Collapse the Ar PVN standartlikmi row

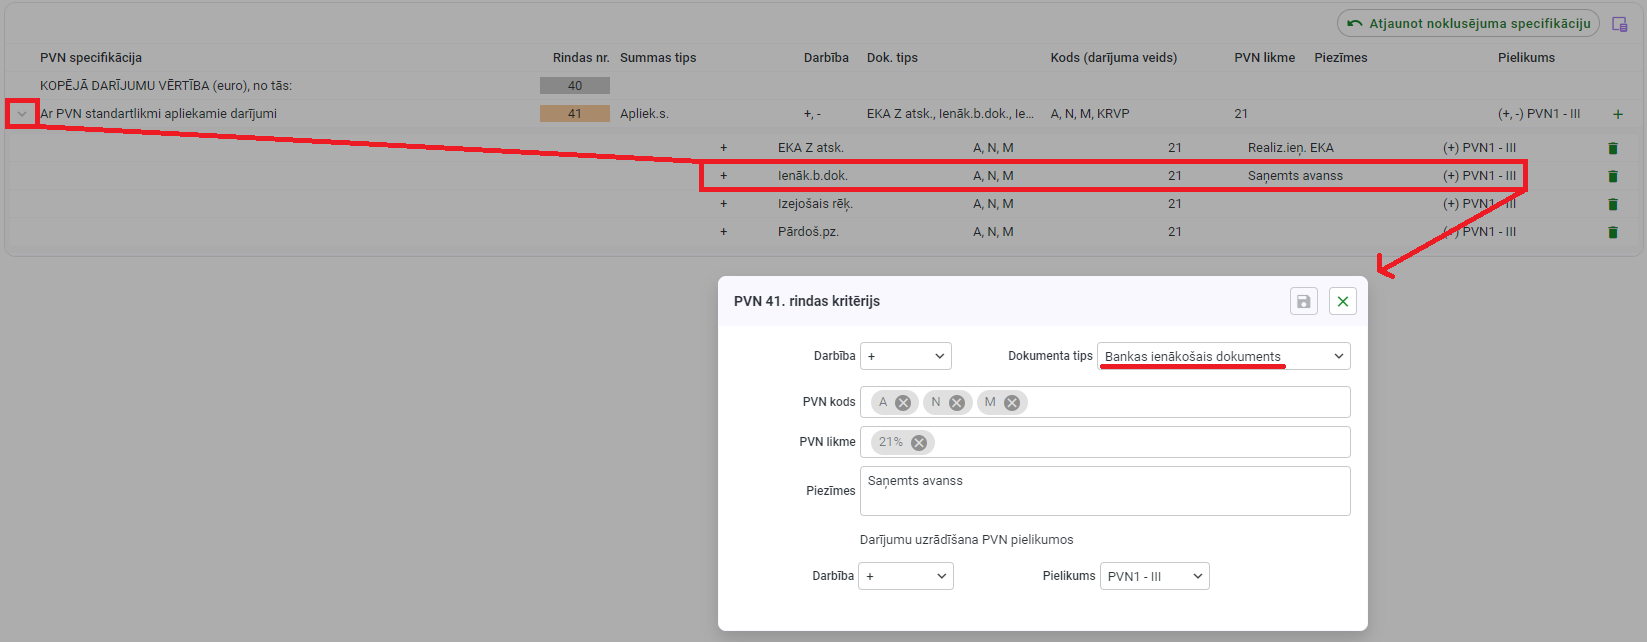point(22,114)
